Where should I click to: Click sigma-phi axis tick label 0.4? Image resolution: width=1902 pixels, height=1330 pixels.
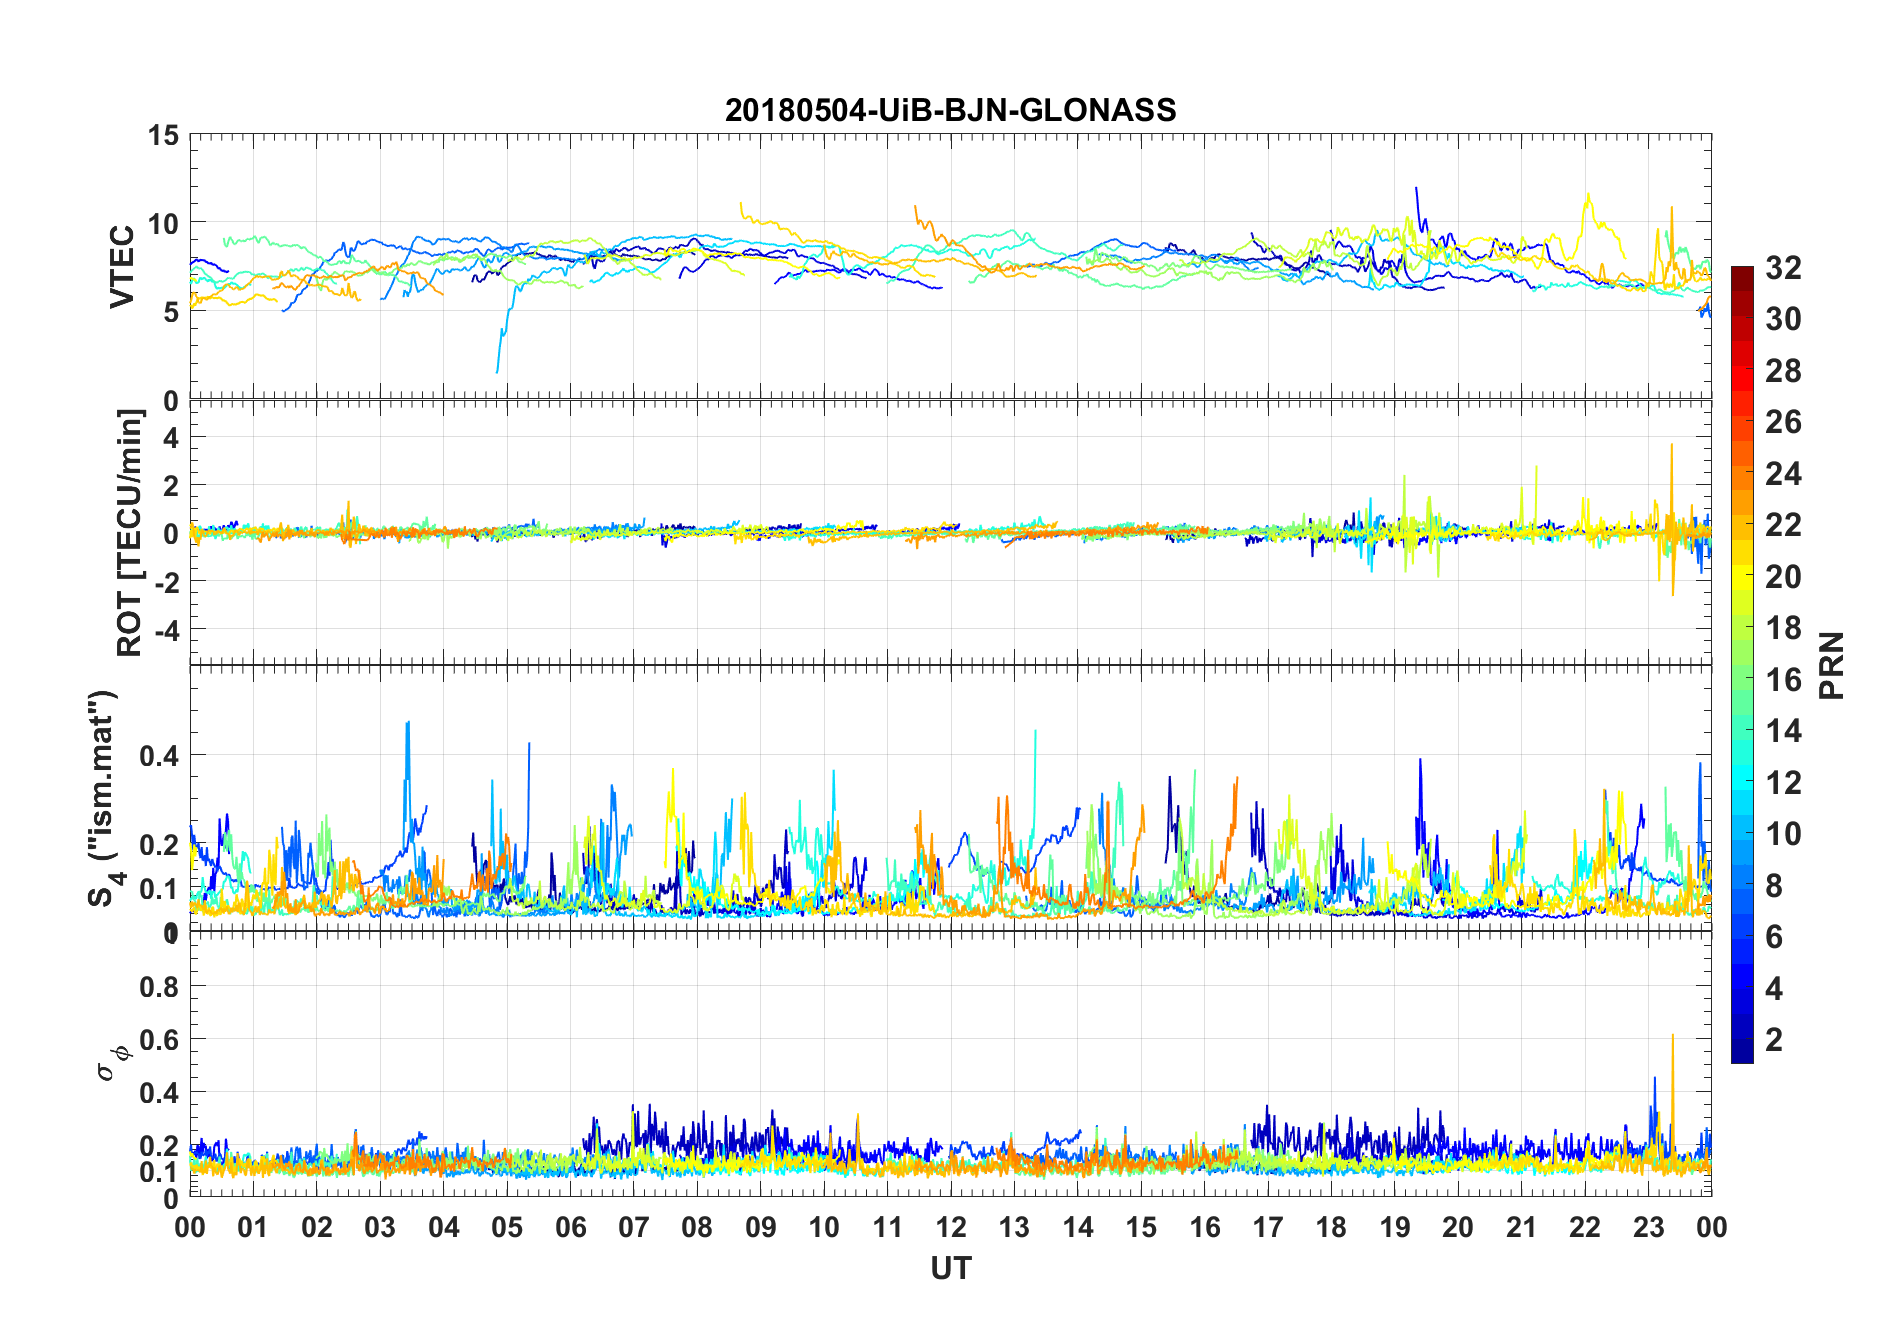[x=159, y=1093]
